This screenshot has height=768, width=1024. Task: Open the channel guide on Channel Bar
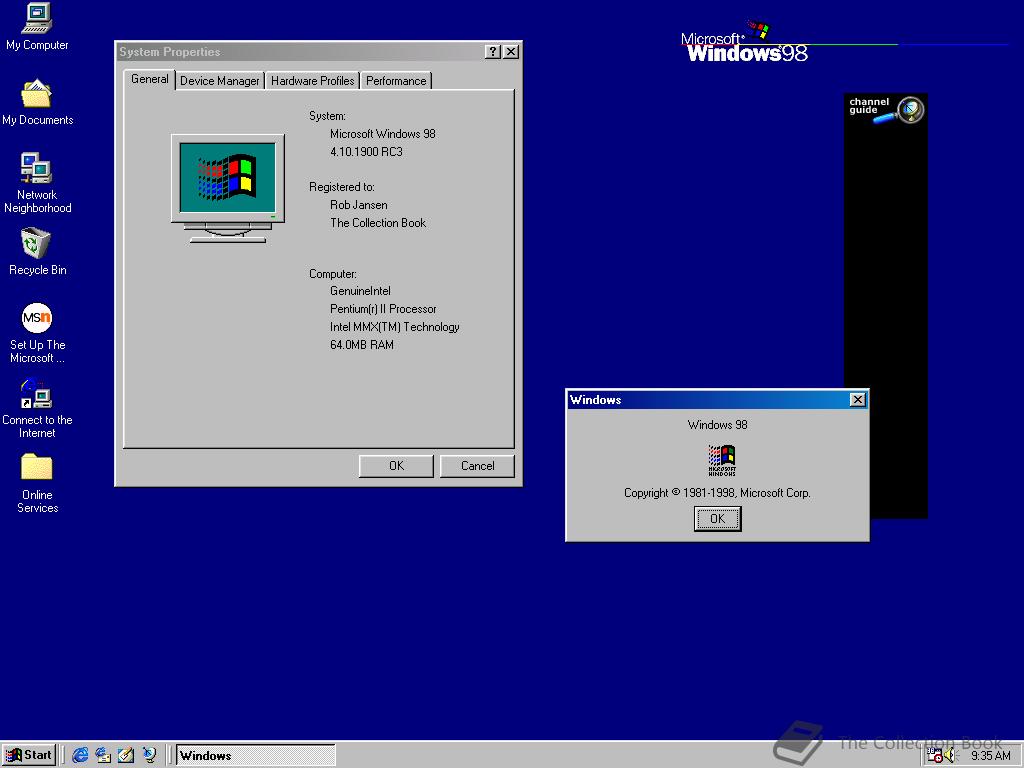886,109
